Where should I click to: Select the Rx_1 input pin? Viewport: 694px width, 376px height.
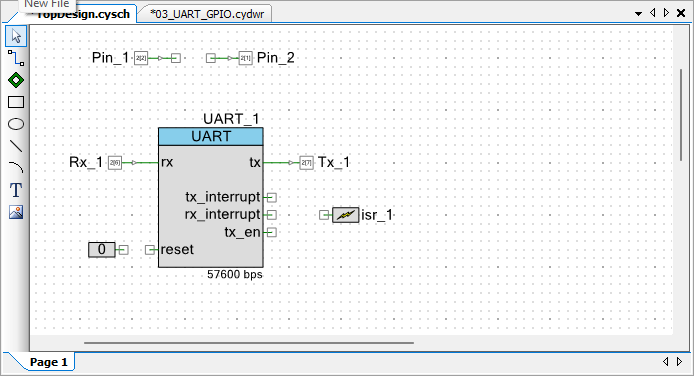pyautogui.click(x=115, y=163)
